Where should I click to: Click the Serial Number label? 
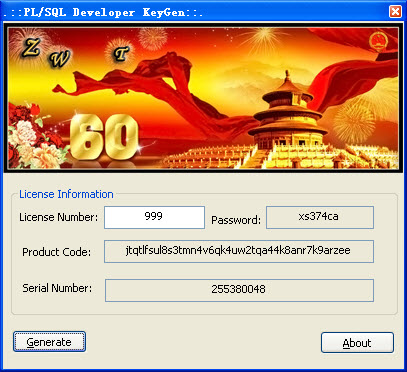tap(57, 288)
